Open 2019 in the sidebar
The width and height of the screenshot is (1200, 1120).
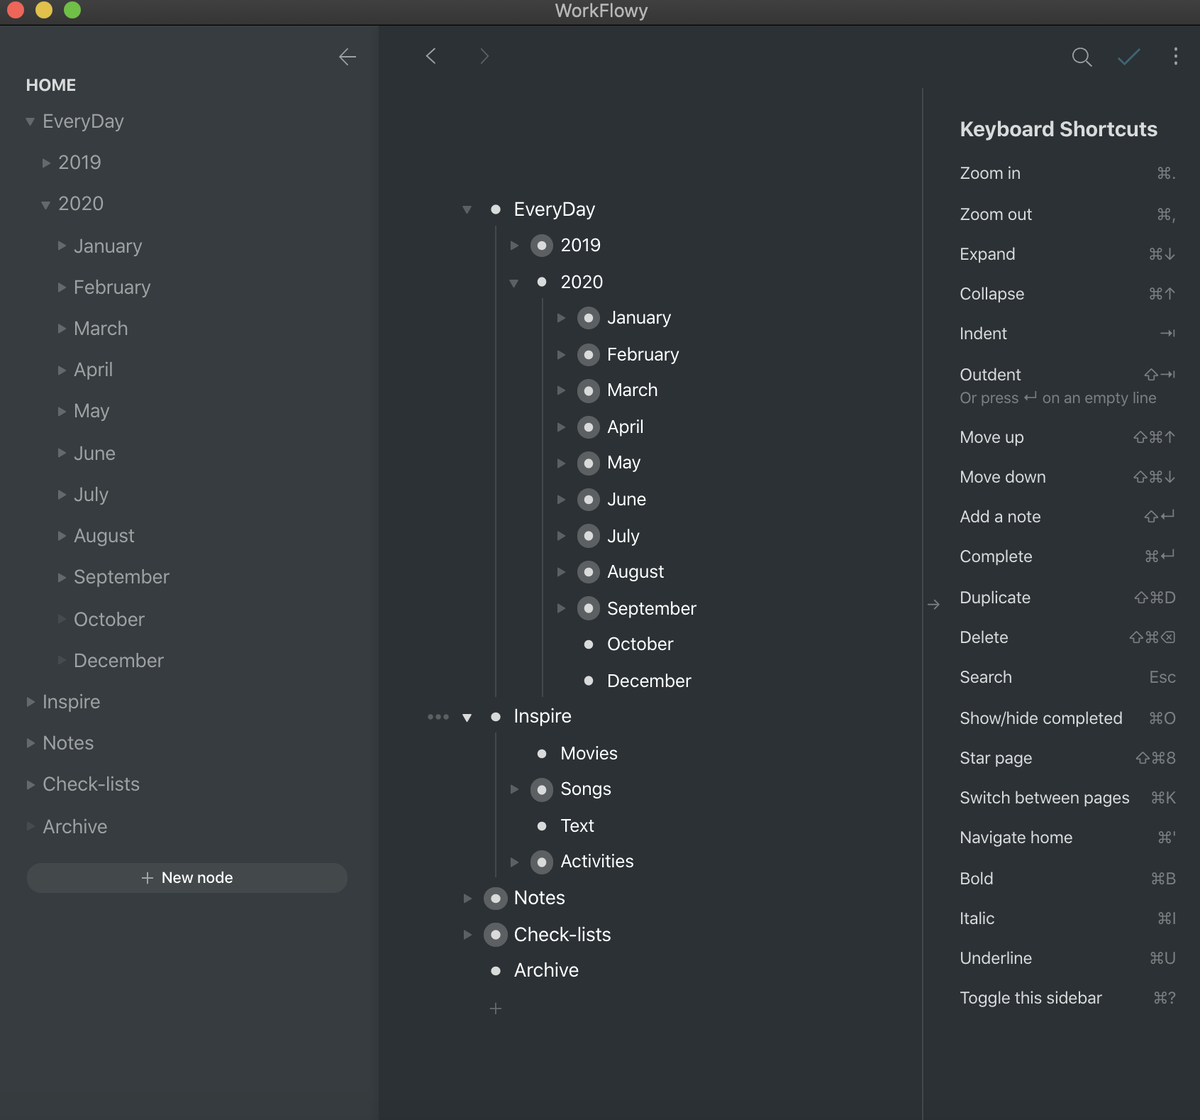point(80,162)
